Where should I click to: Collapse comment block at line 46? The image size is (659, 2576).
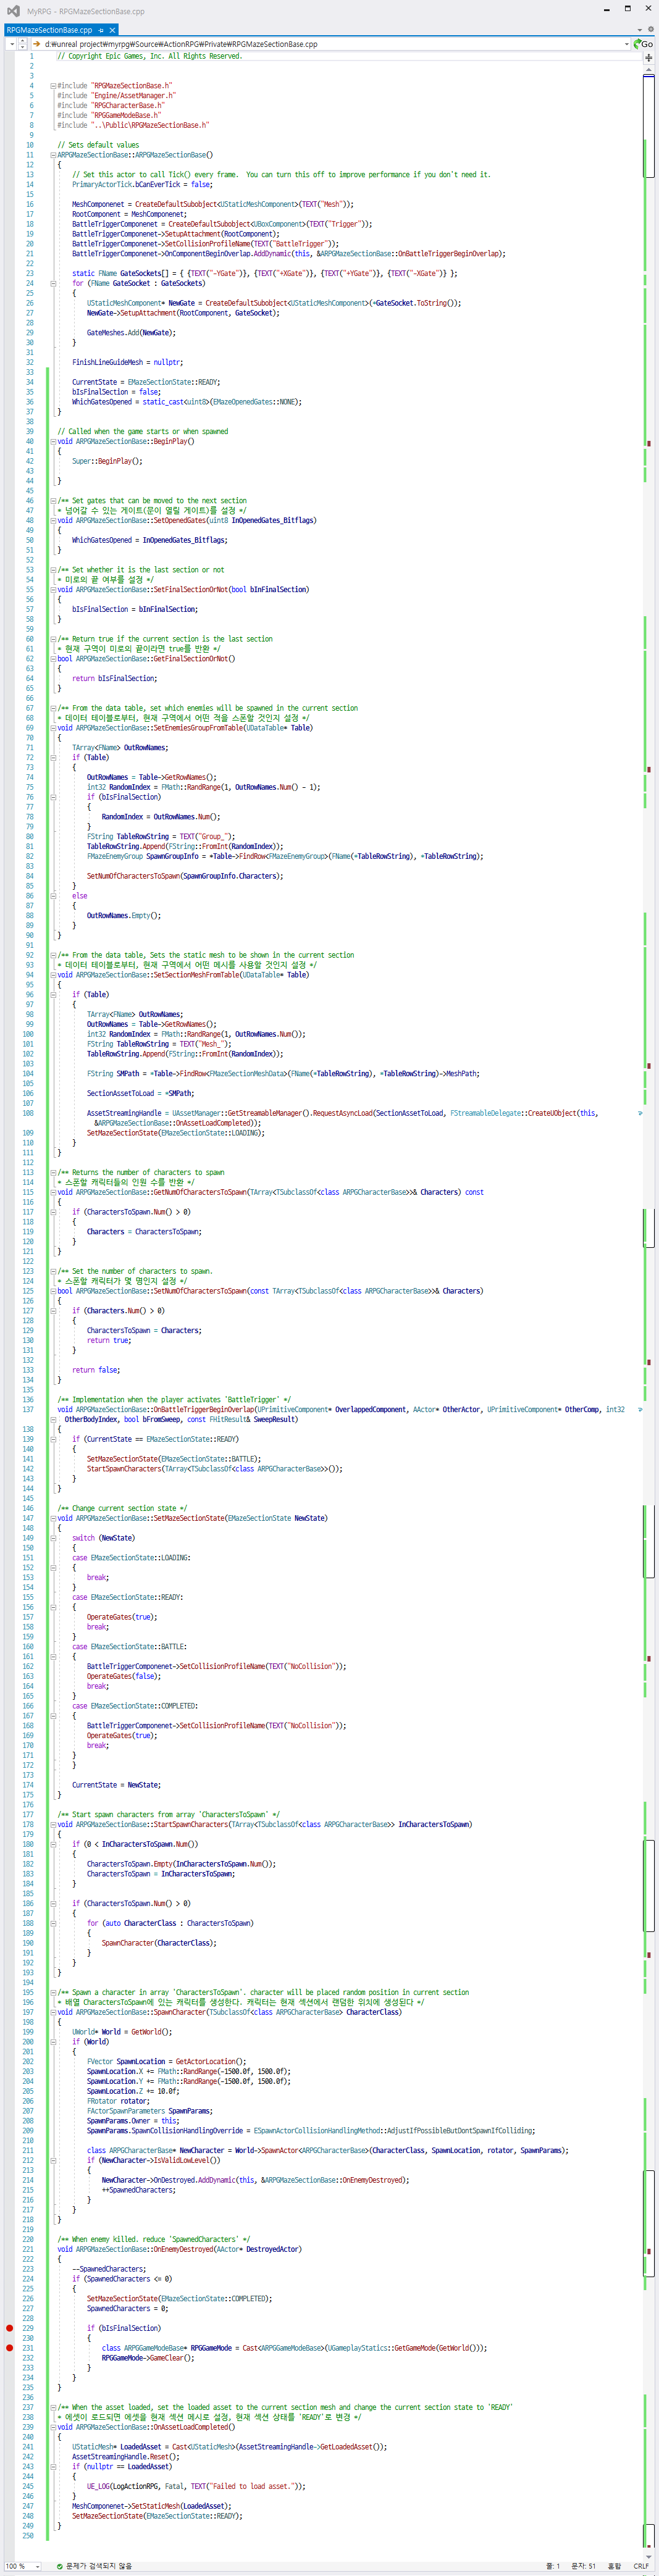tap(53, 501)
